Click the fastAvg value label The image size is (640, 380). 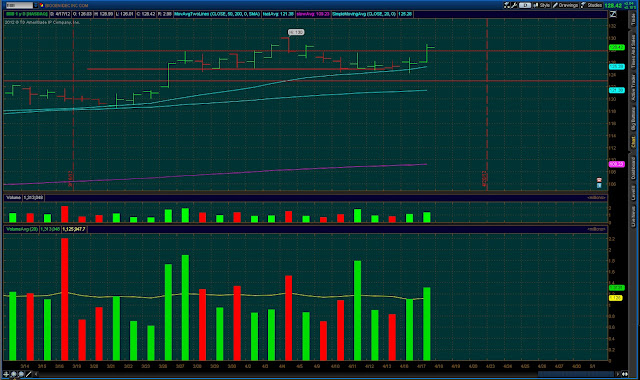[x=278, y=14]
